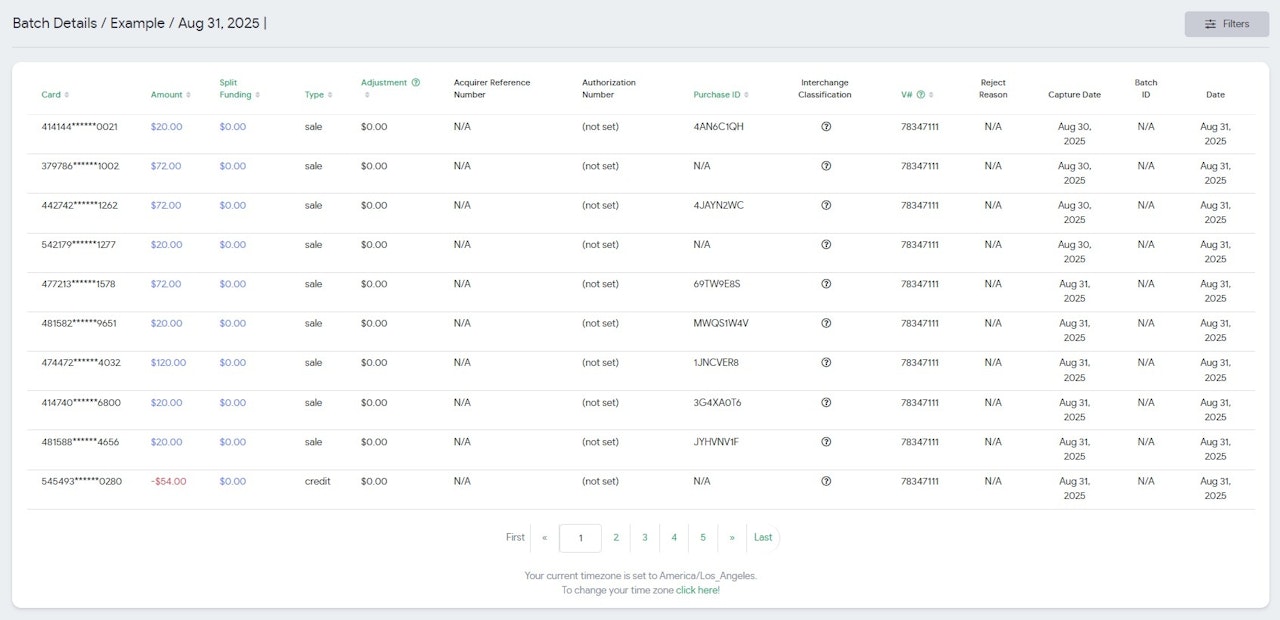
Task: Click the next page » arrow
Action: tap(732, 538)
